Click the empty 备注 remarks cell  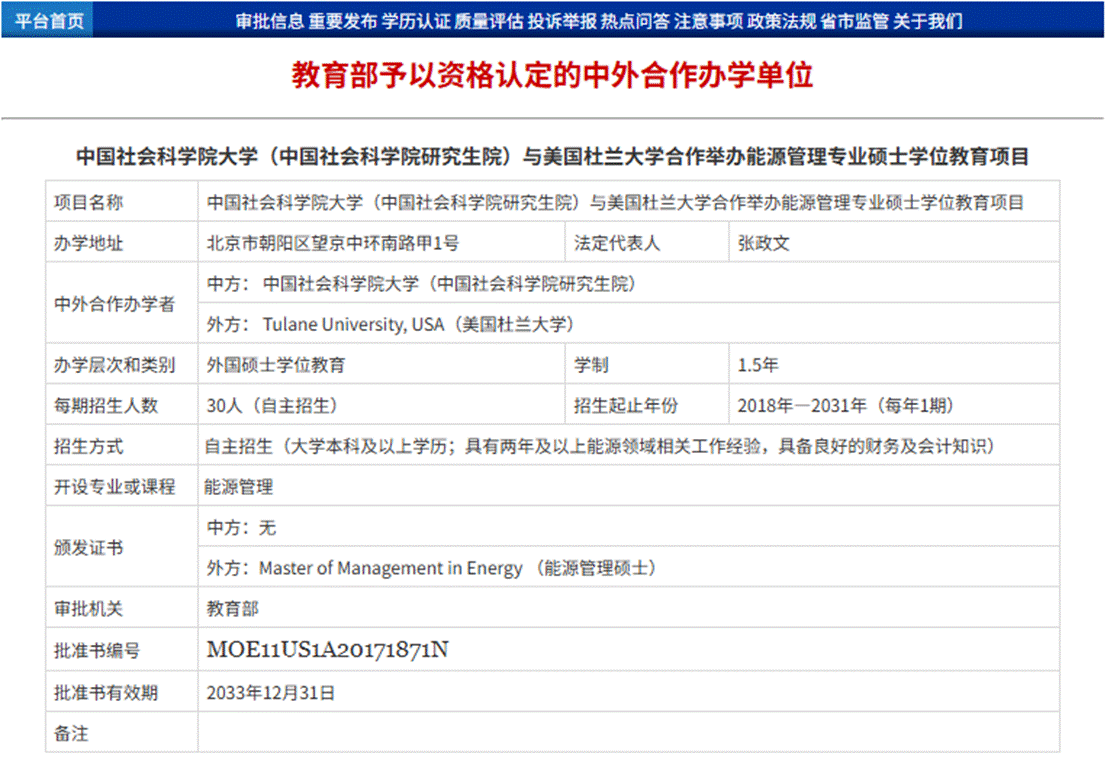click(x=628, y=733)
